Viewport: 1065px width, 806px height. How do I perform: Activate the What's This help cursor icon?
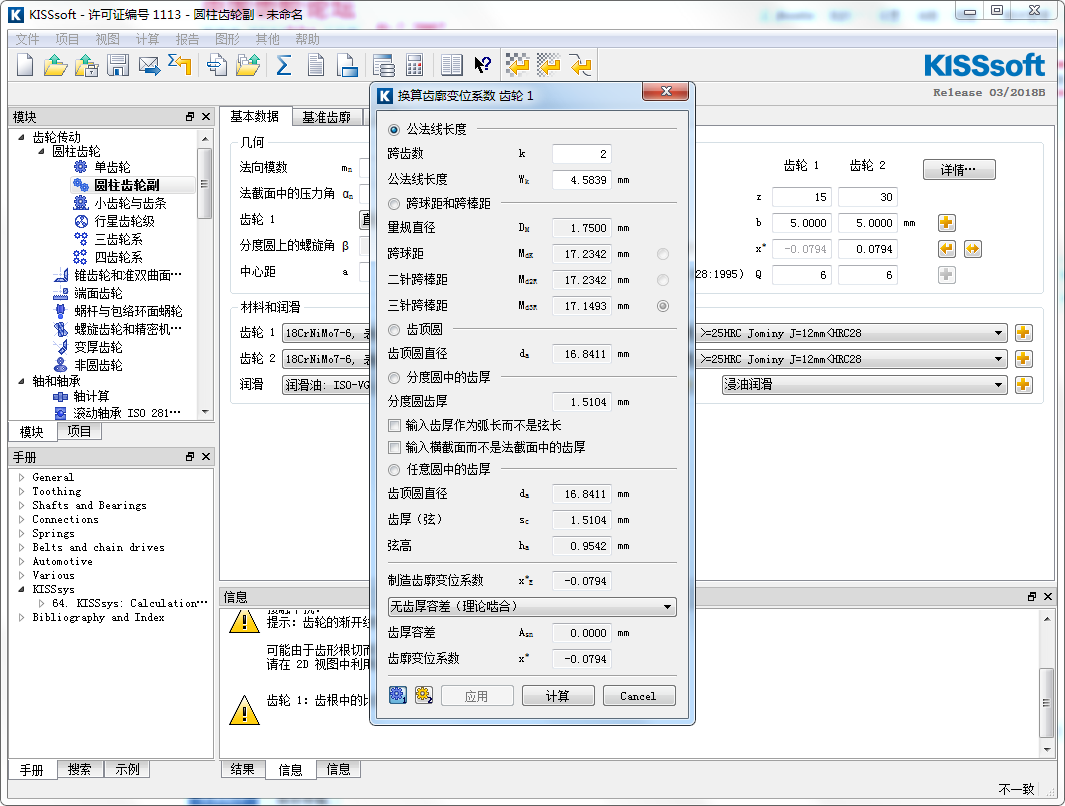point(482,65)
